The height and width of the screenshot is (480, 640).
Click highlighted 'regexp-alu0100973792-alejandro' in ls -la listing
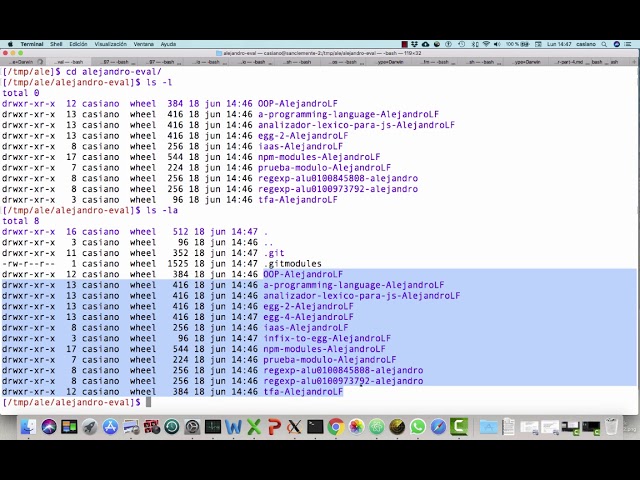pos(343,381)
